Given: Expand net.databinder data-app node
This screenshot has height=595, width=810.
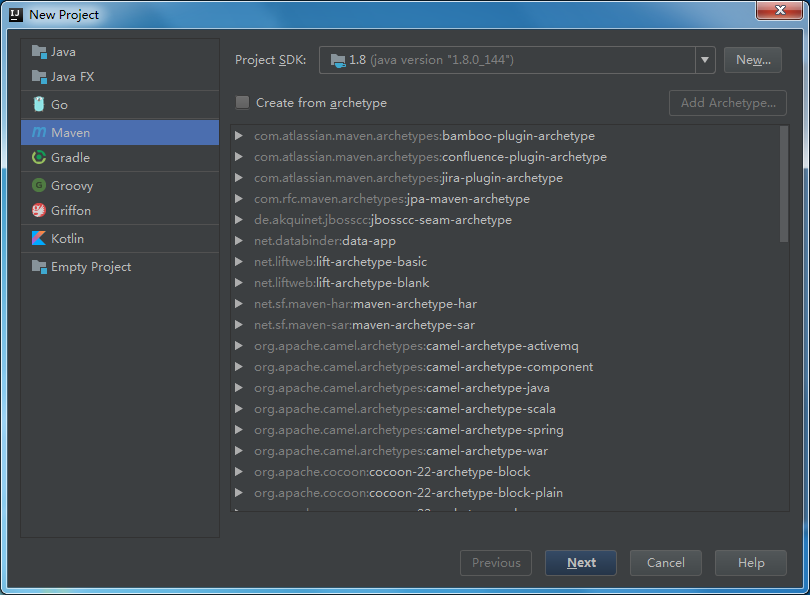Looking at the screenshot, I should [239, 241].
